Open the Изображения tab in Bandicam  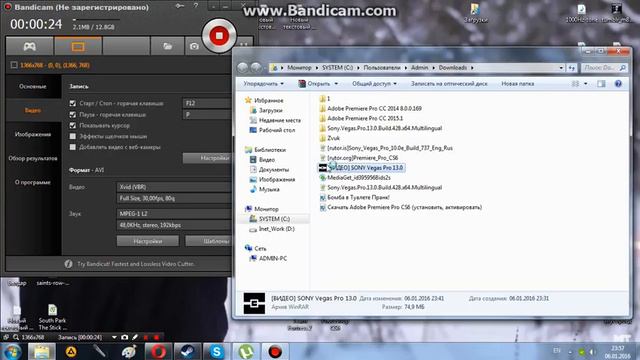point(33,134)
